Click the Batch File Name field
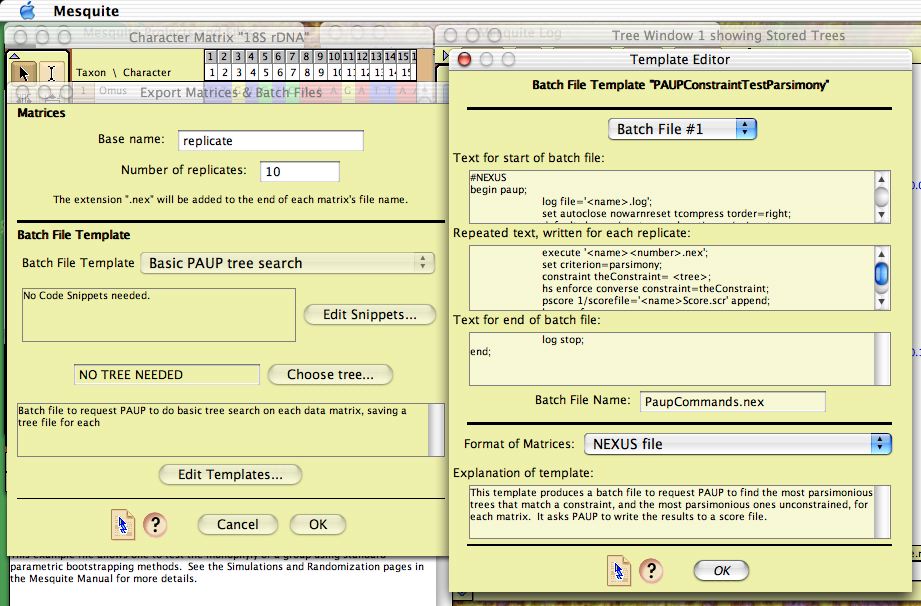The height and width of the screenshot is (606, 921). [732, 402]
